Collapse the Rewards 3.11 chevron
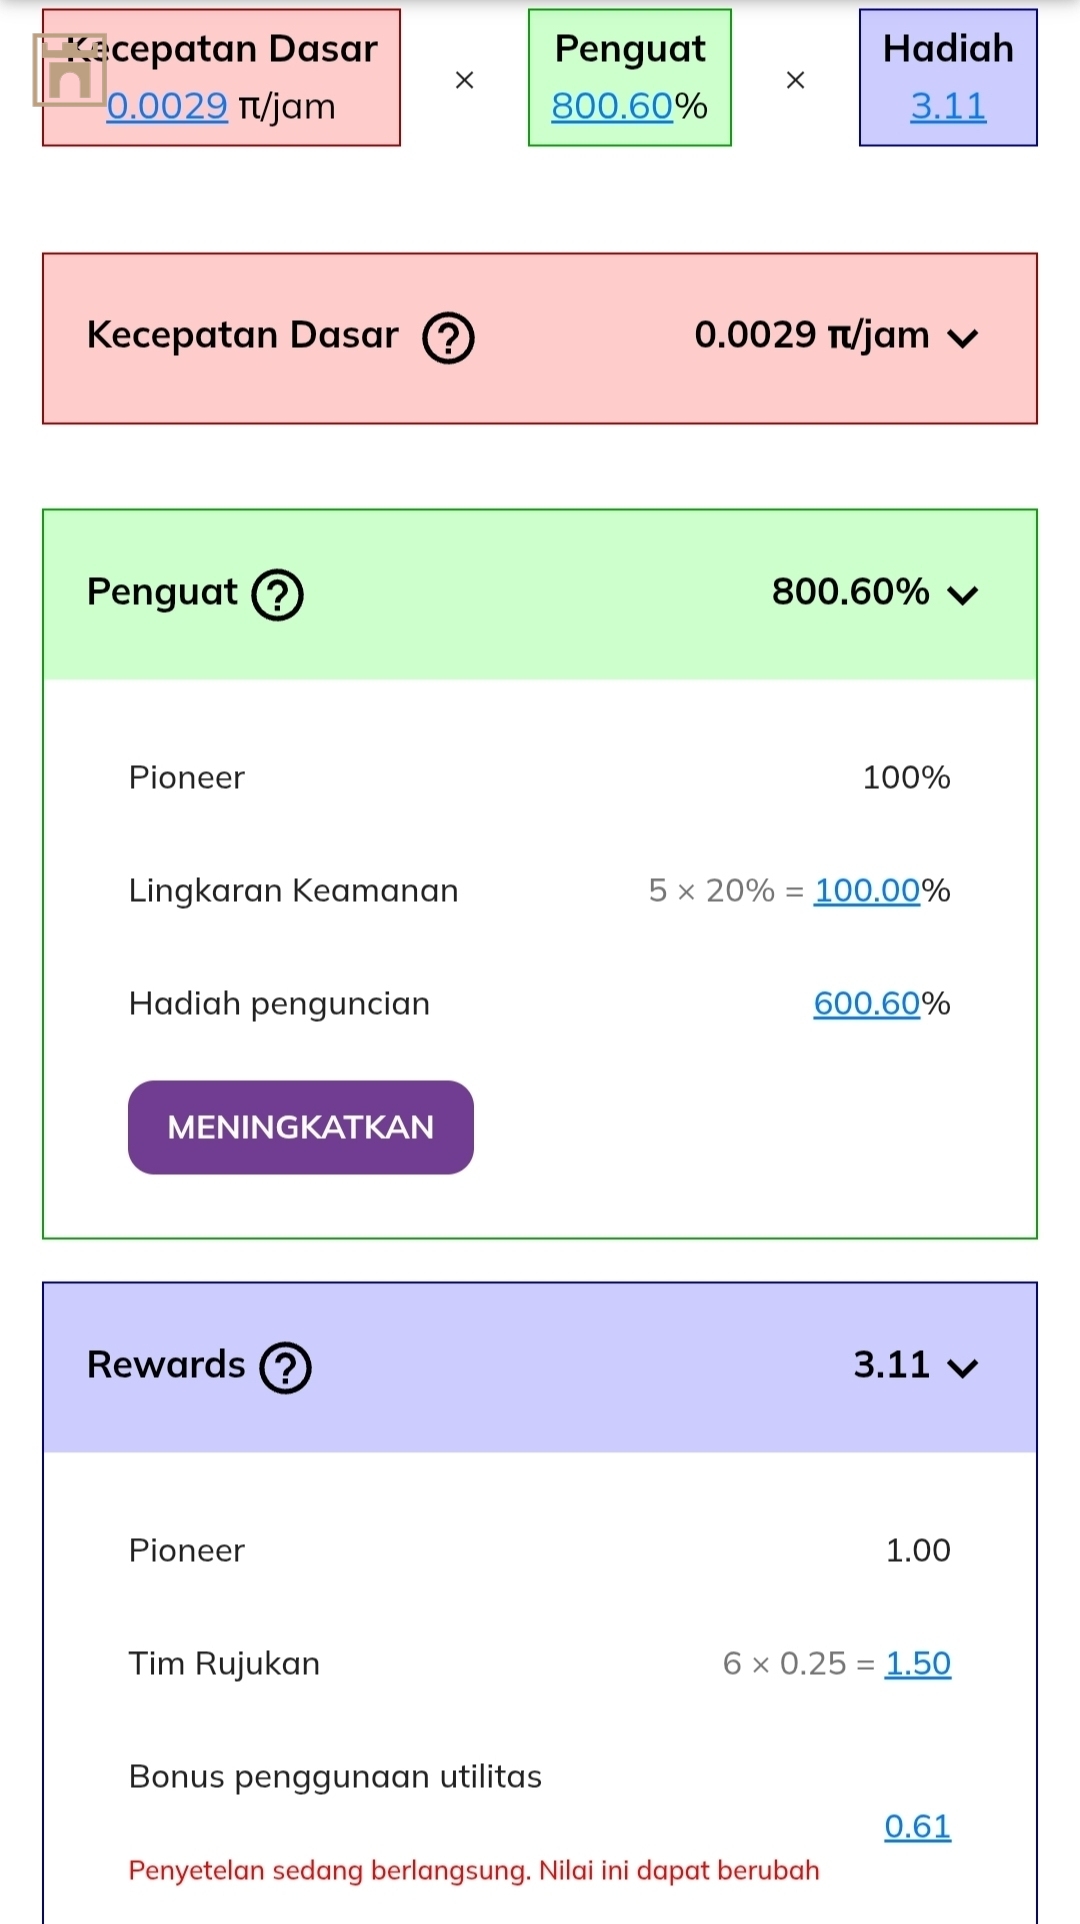The image size is (1080, 1924). (x=963, y=1368)
